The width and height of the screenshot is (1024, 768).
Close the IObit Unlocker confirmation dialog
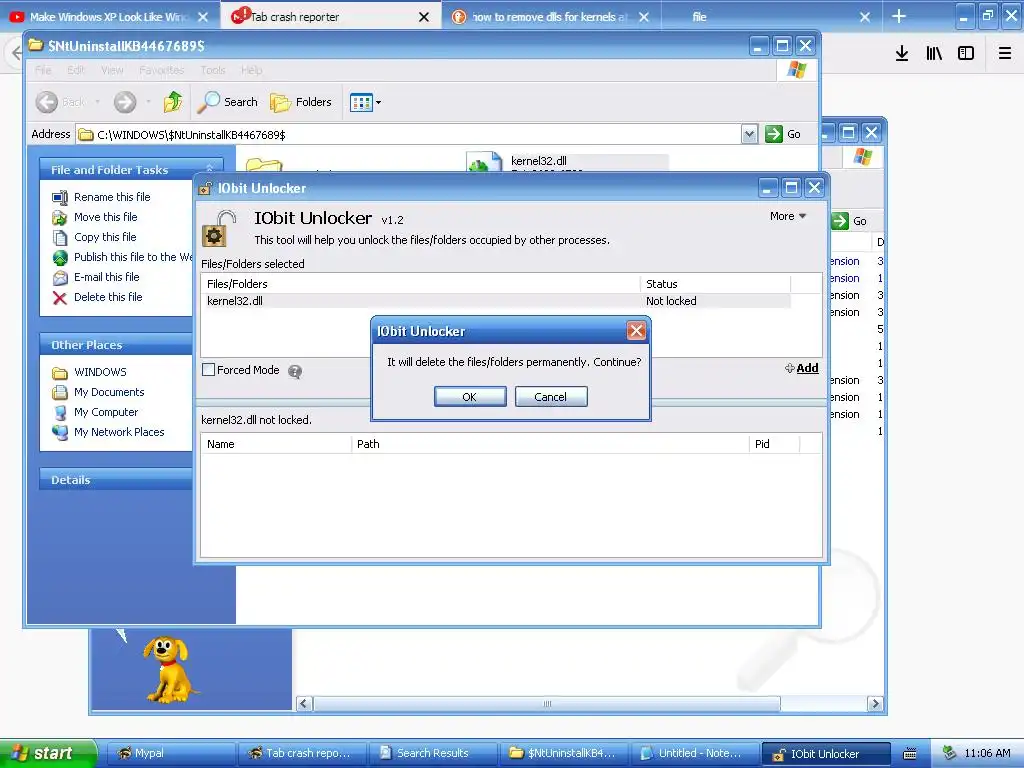(636, 330)
